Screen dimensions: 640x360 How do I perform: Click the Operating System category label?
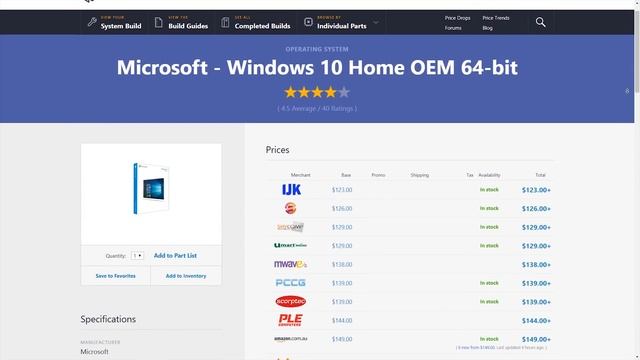point(317,49)
